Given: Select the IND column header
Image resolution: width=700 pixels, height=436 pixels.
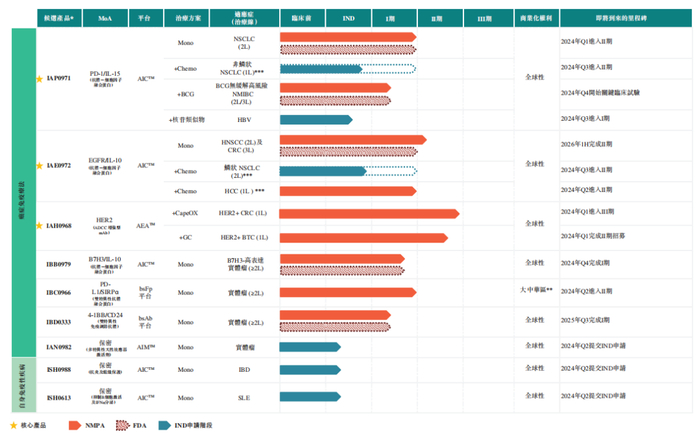Looking at the screenshot, I should (349, 18).
